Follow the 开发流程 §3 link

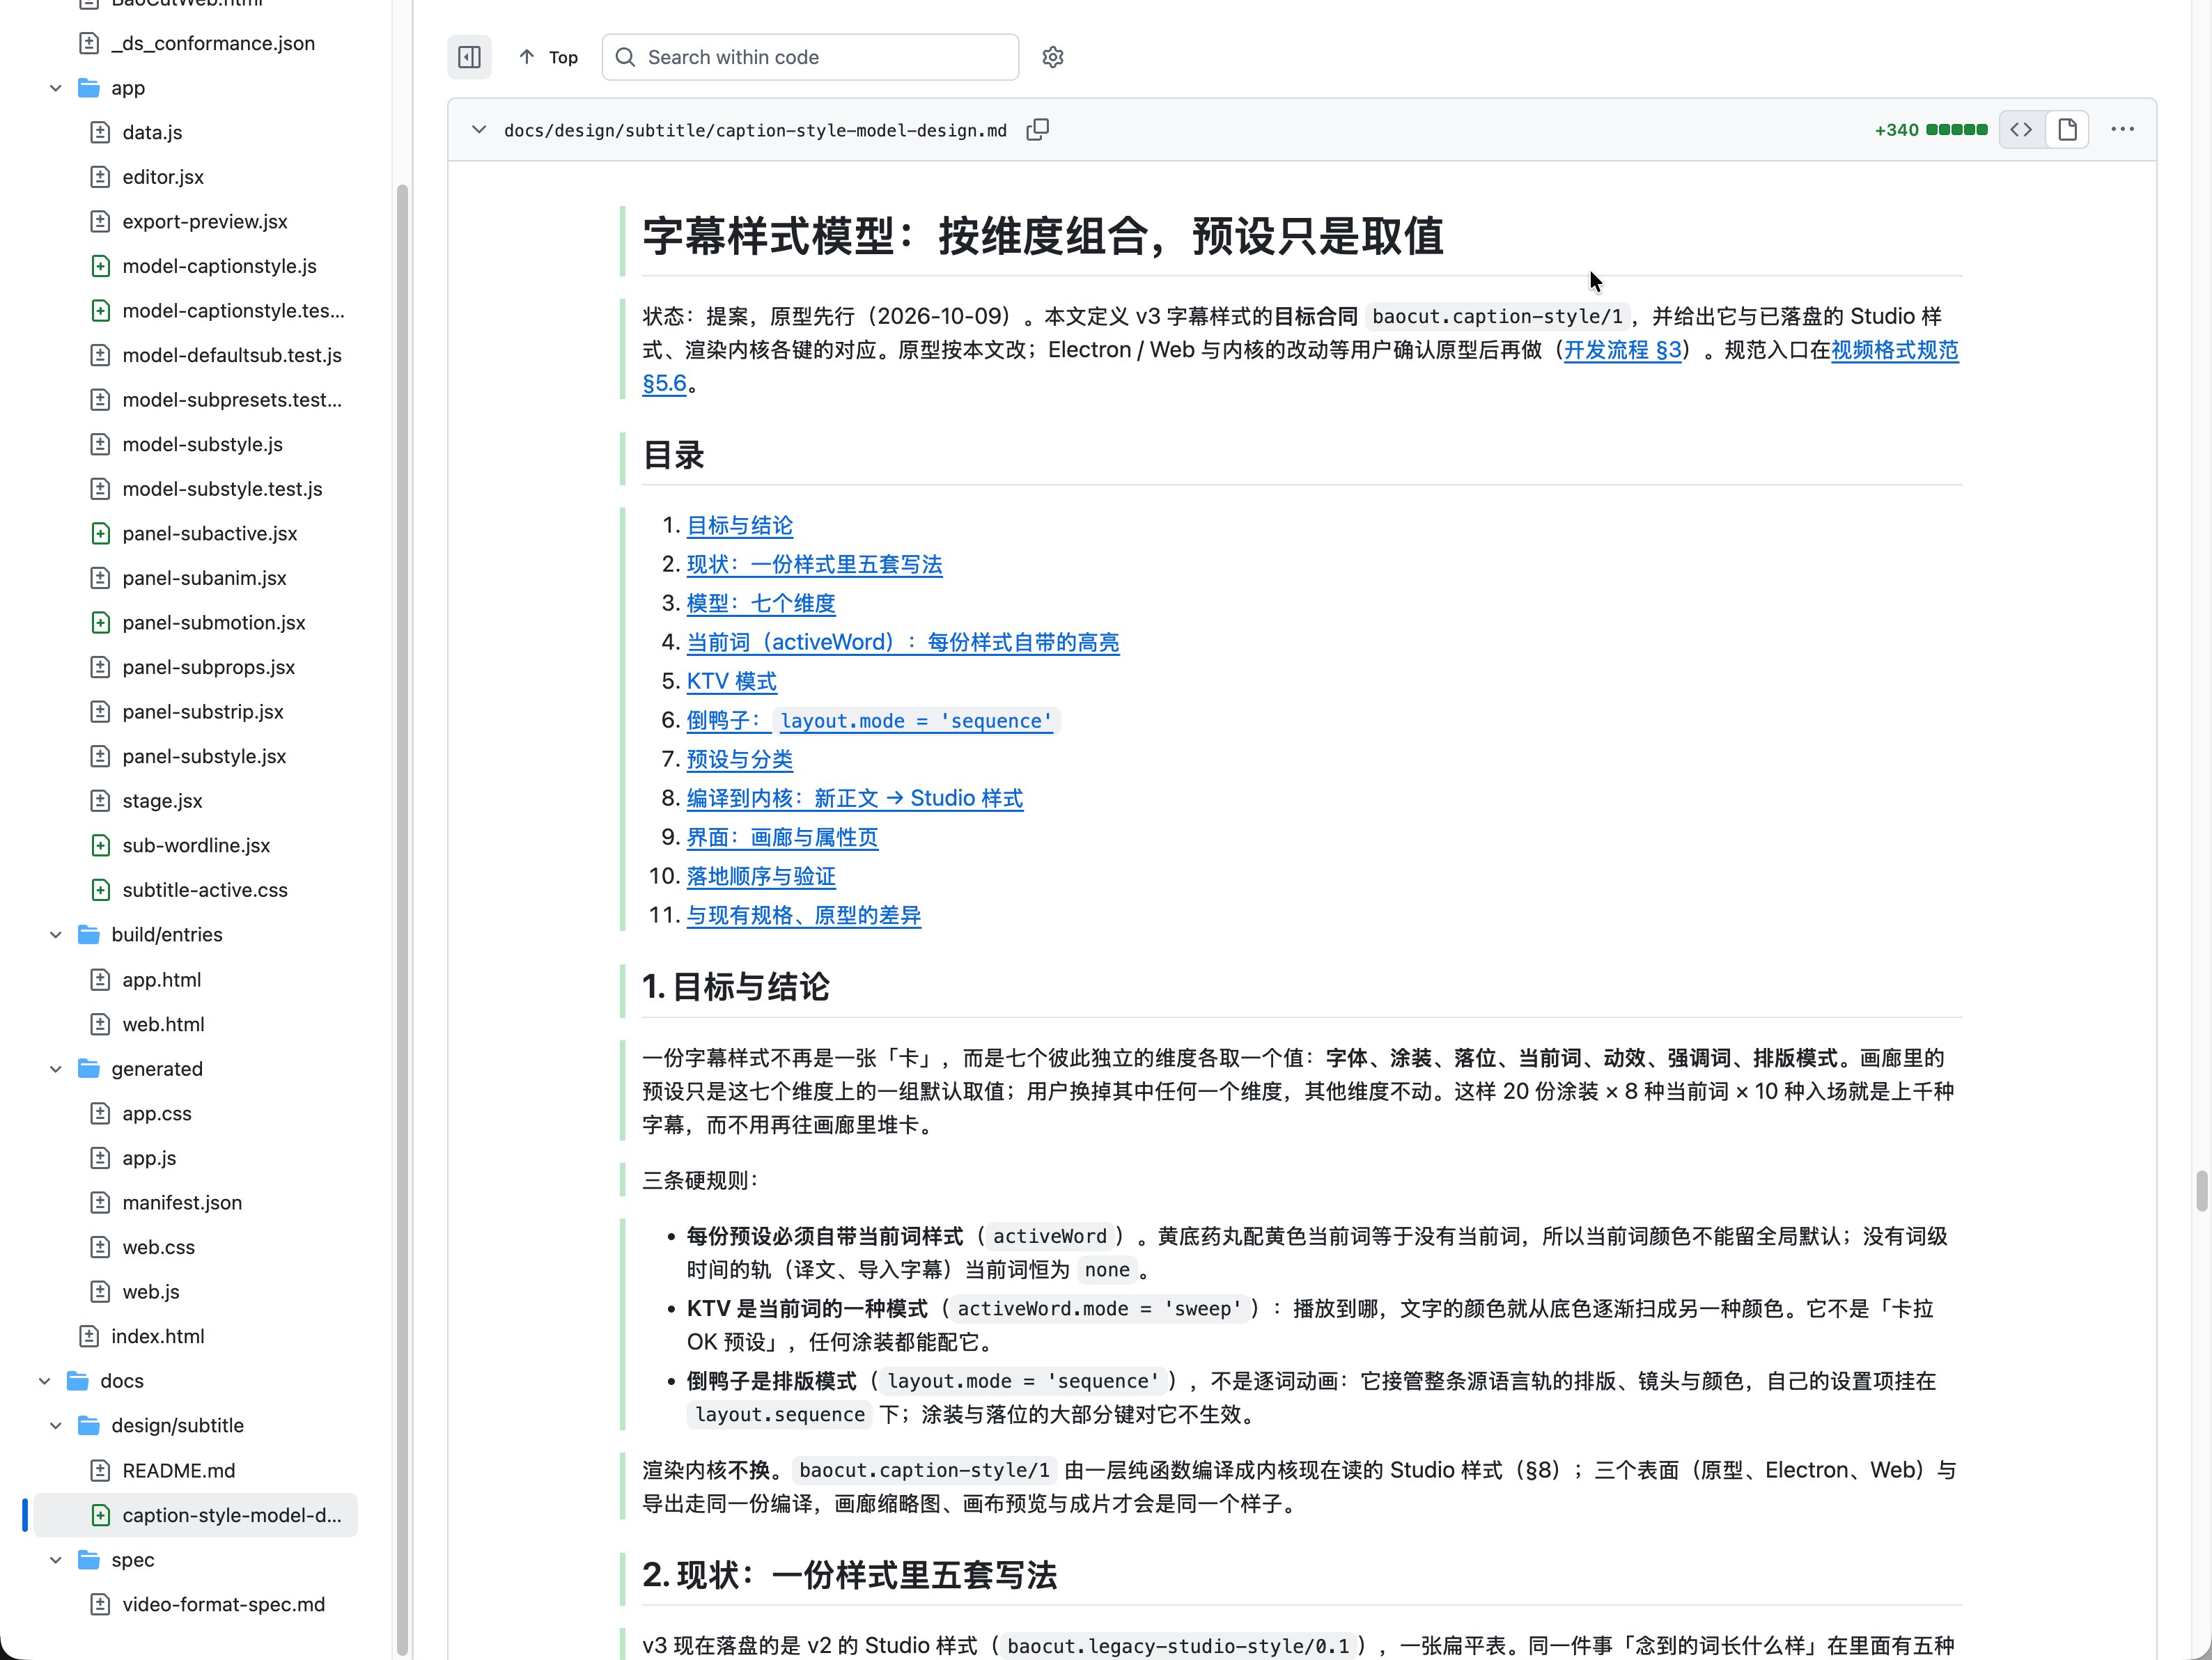click(x=1622, y=350)
